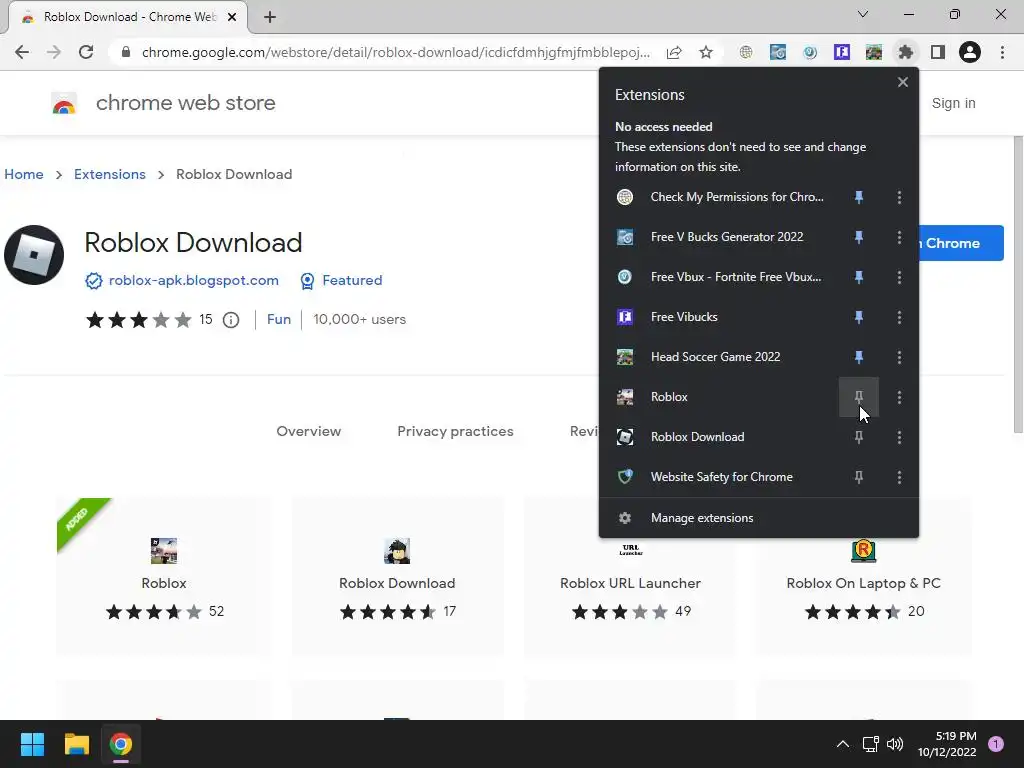The image size is (1024, 768).
Task: Click the tab search chevron
Action: coord(863,14)
